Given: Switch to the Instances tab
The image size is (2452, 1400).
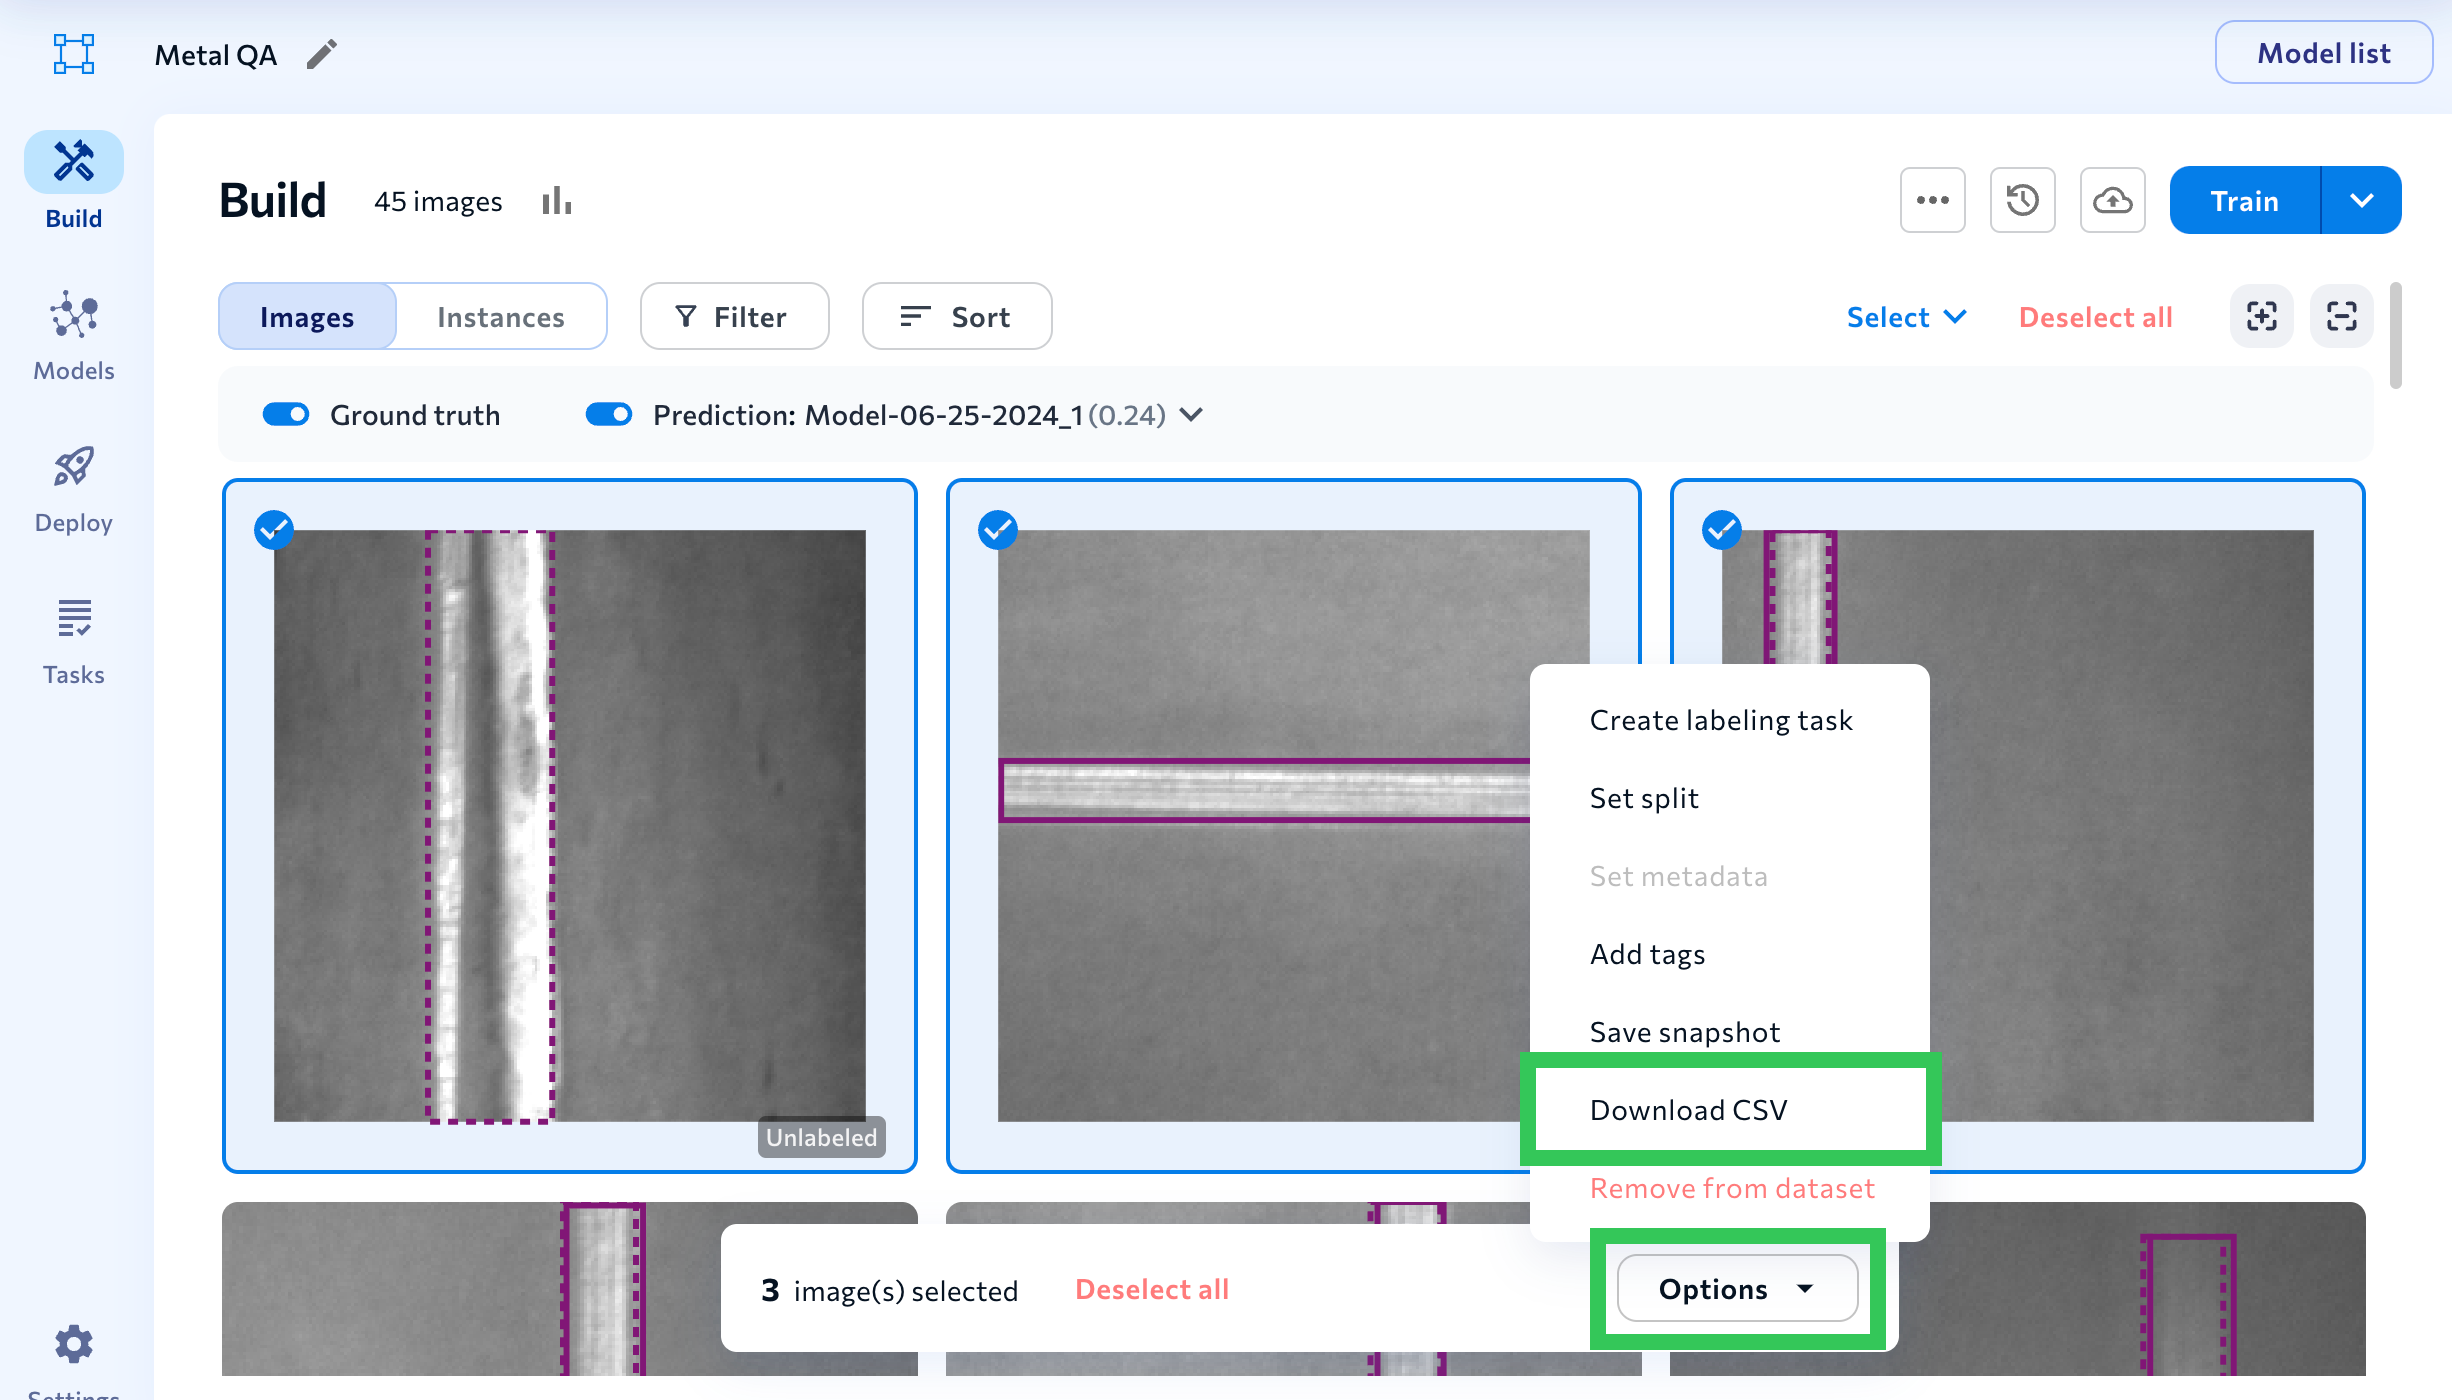Looking at the screenshot, I should click(501, 316).
